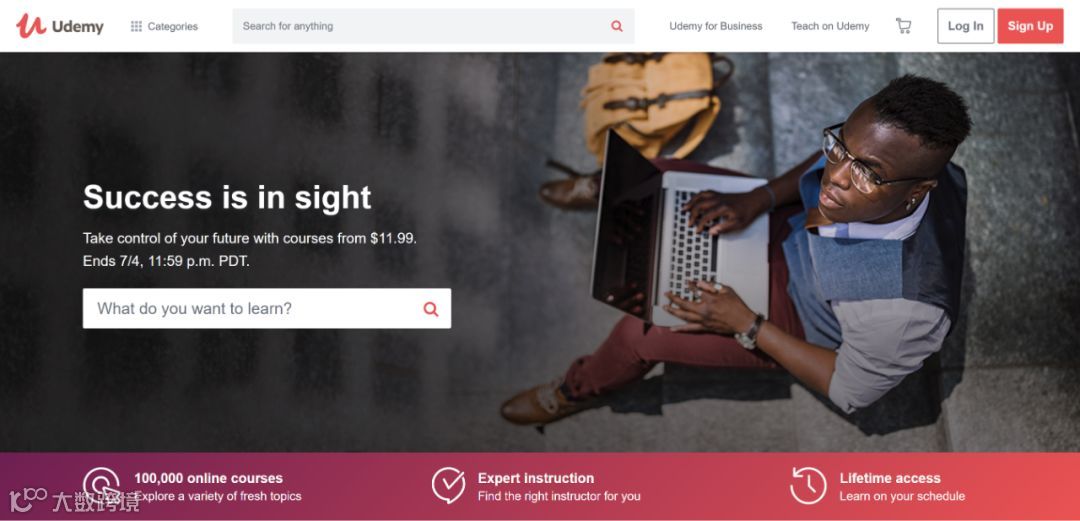Click the online courses target icon

coord(101,484)
